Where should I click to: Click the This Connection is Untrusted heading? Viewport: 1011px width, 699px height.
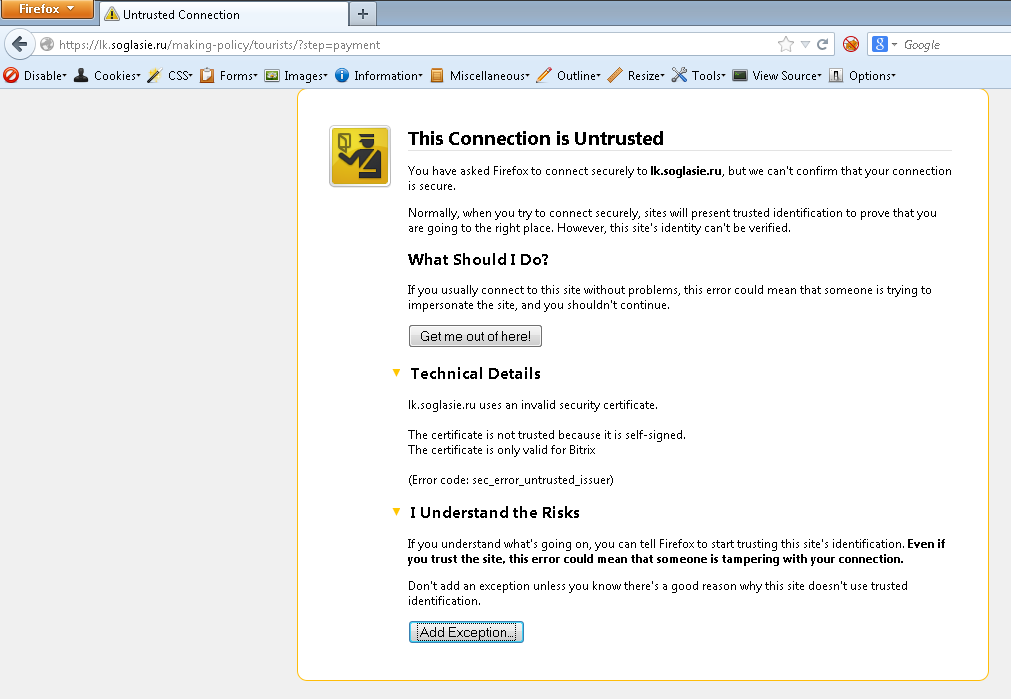(x=536, y=139)
